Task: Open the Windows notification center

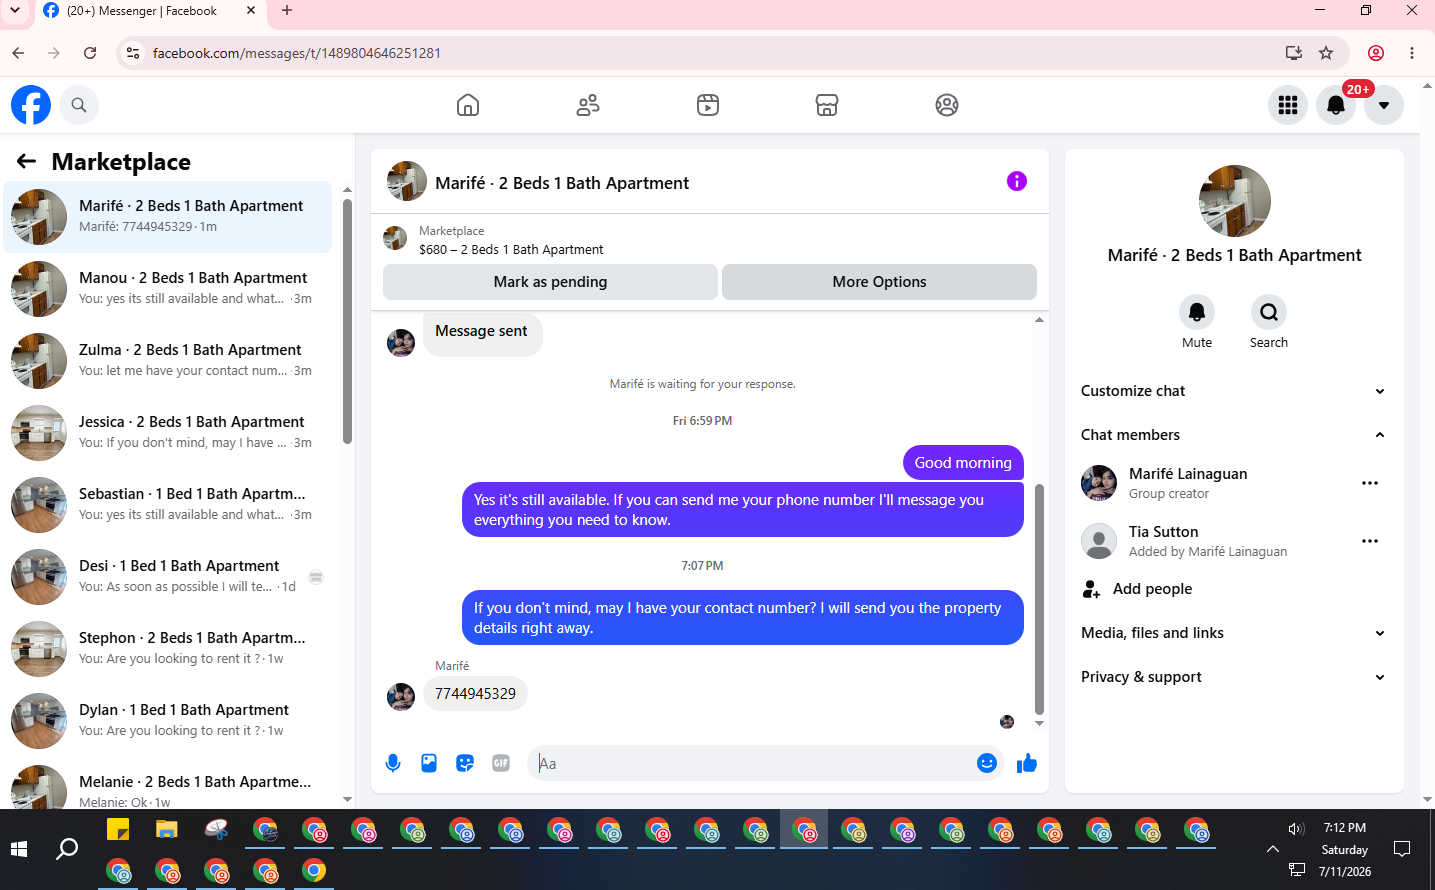Action: point(1402,849)
